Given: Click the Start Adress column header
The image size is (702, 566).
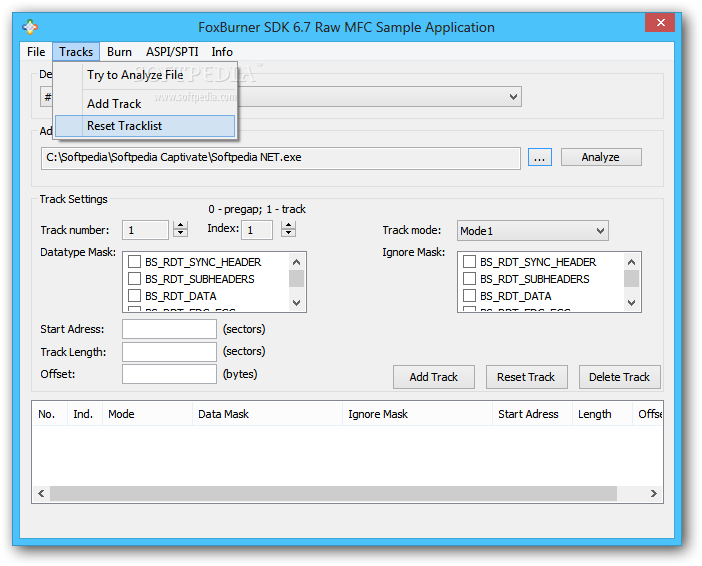Looking at the screenshot, I should click(x=532, y=414).
